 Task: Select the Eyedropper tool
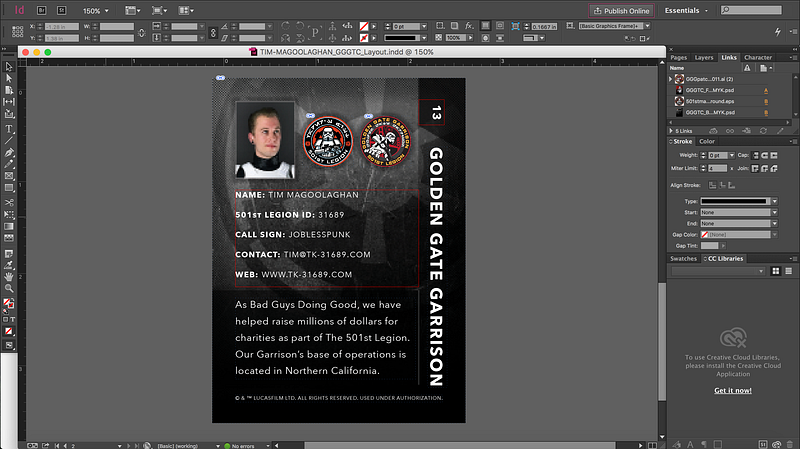point(9,265)
